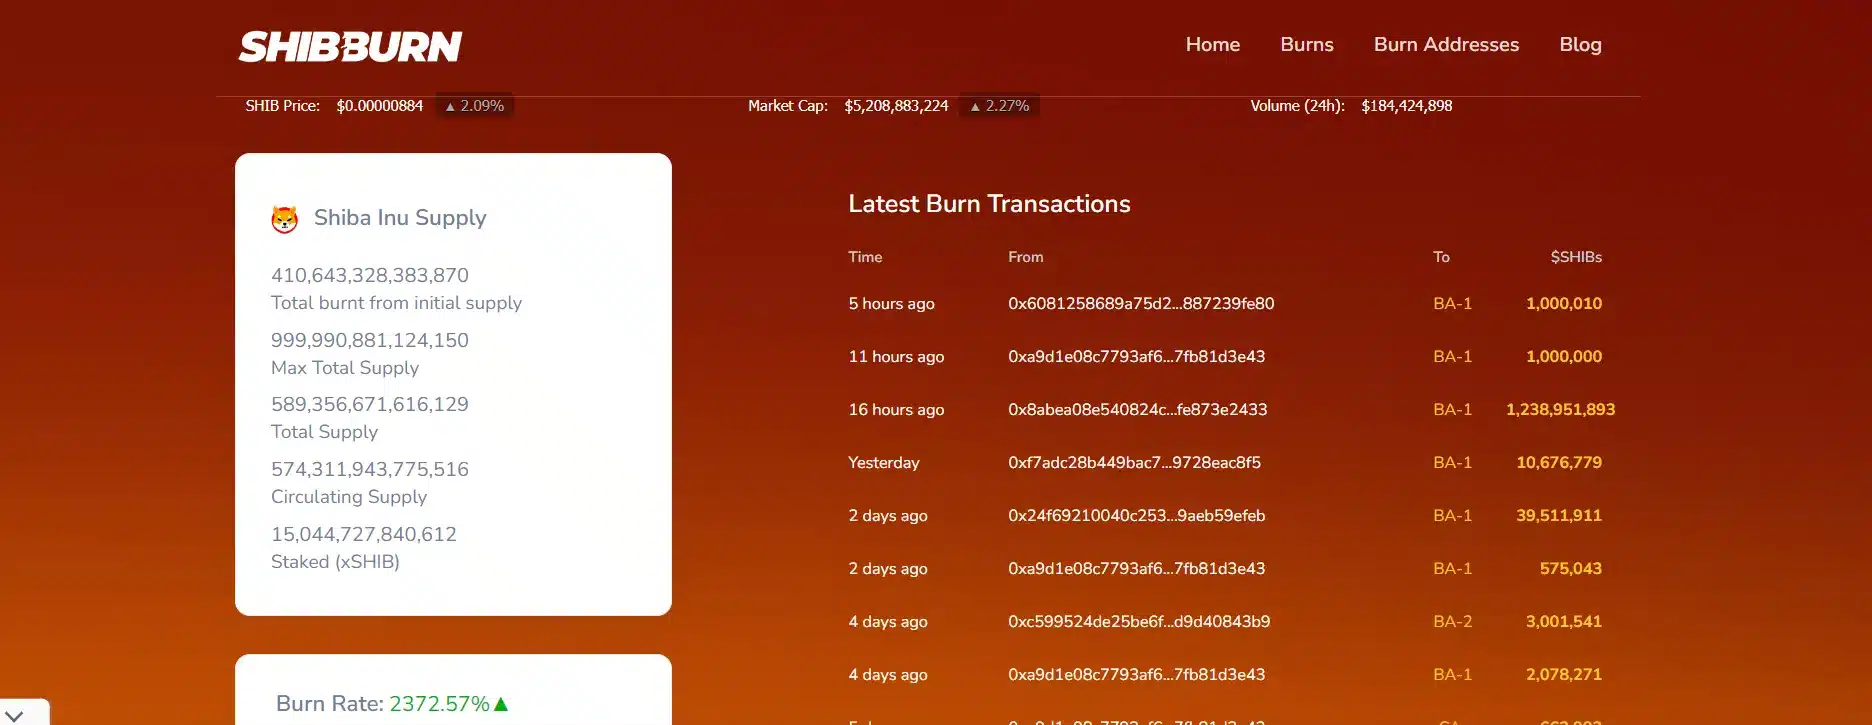This screenshot has width=1872, height=725.
Task: Click the Yesterday timestamp
Action: tap(884, 462)
